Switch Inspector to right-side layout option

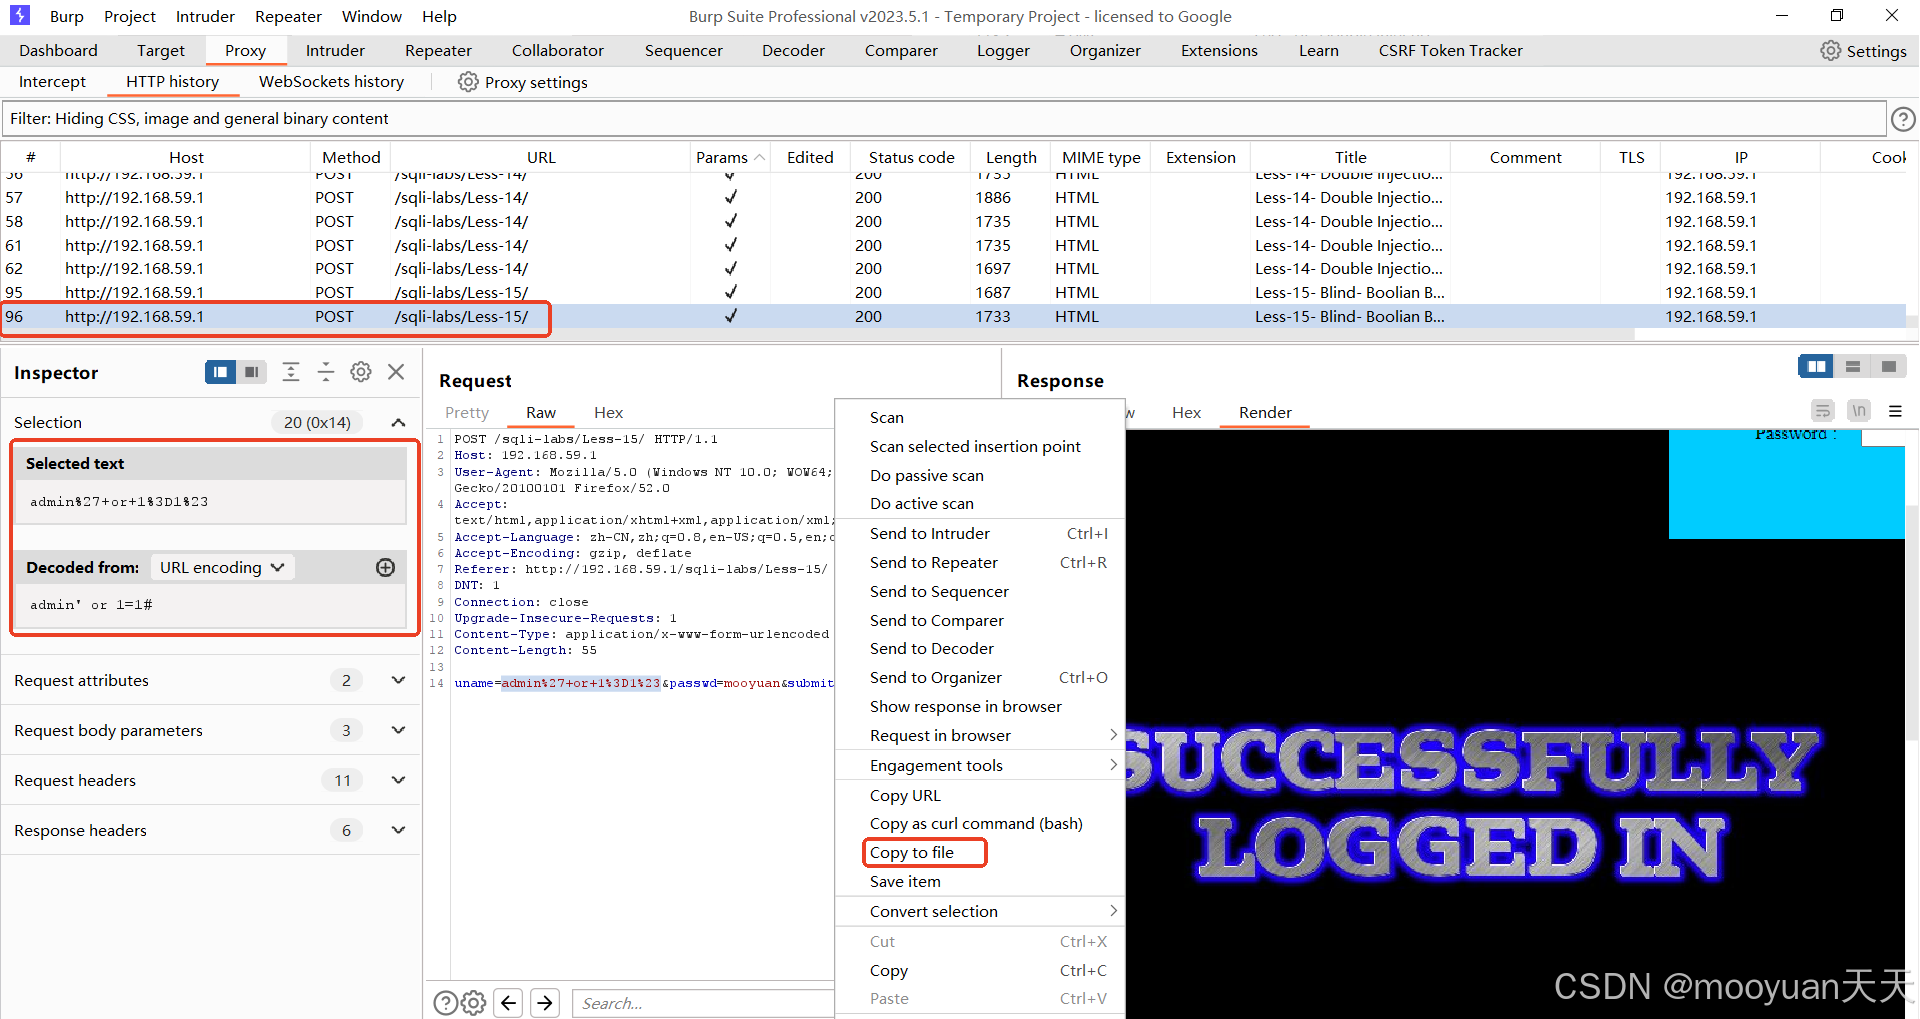click(x=252, y=372)
